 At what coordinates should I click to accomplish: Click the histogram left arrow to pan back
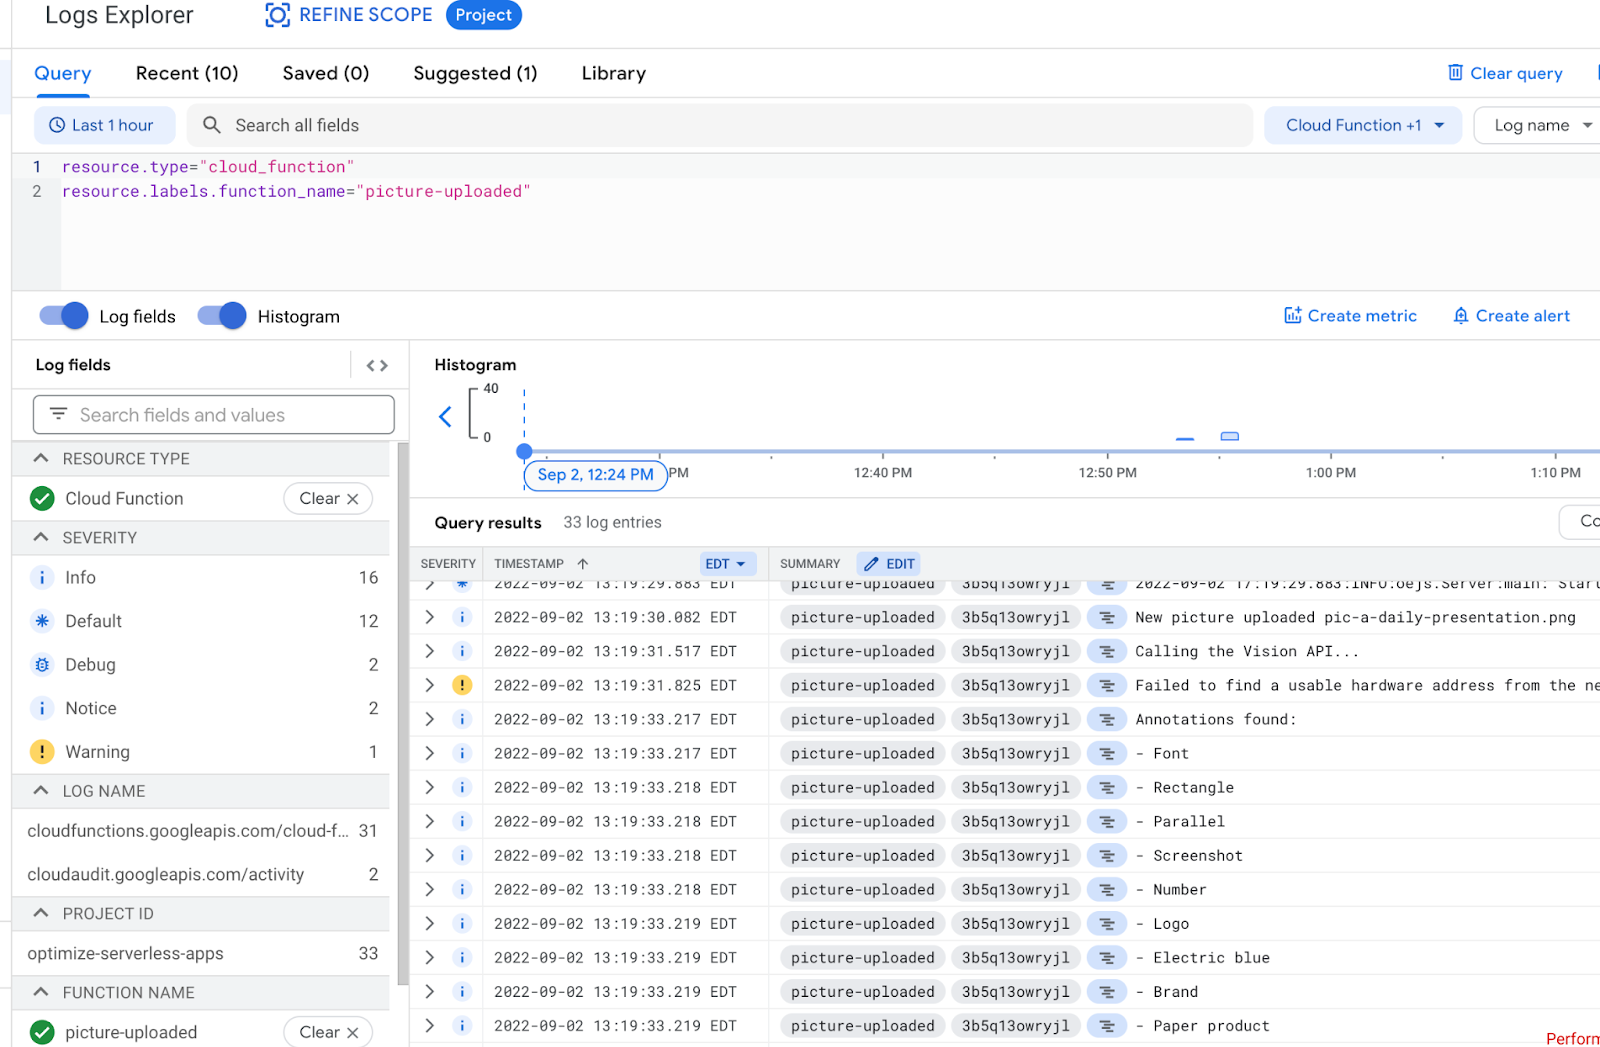(446, 417)
